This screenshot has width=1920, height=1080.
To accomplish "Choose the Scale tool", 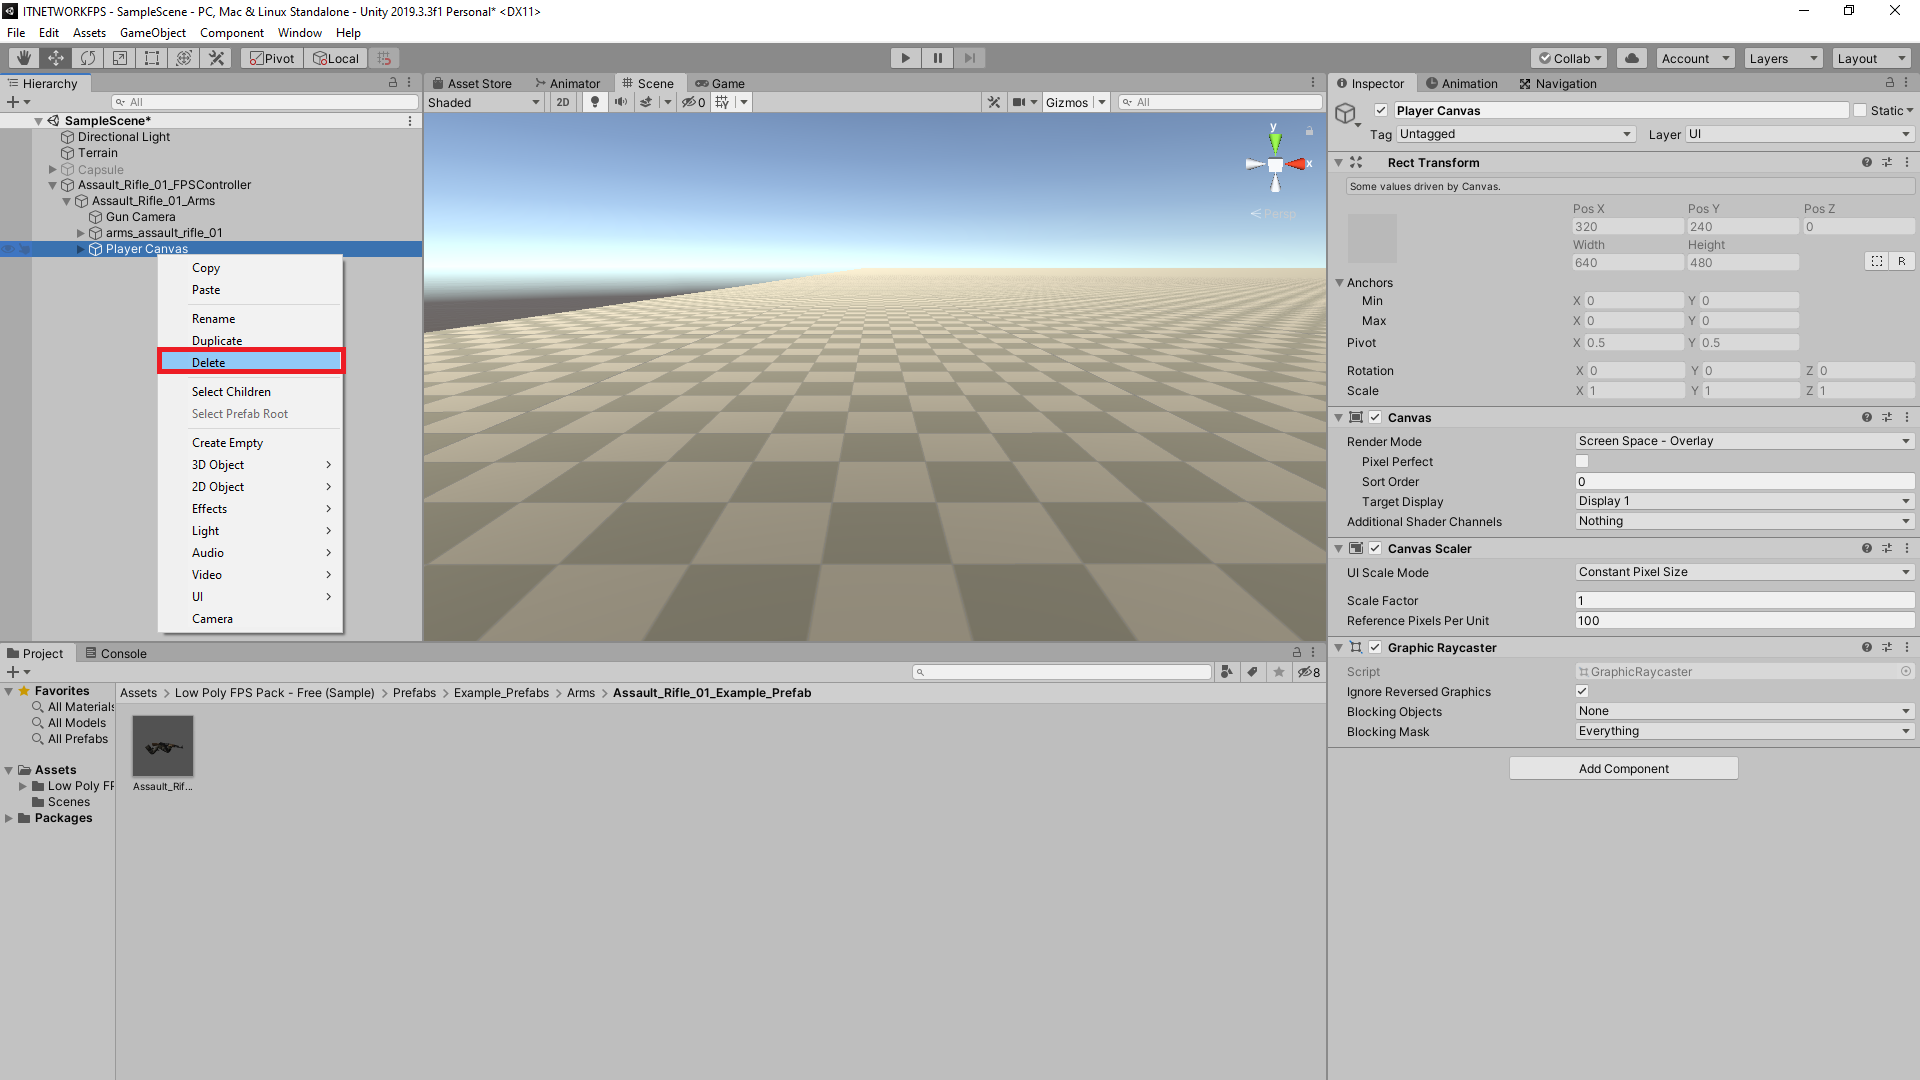I will point(119,57).
